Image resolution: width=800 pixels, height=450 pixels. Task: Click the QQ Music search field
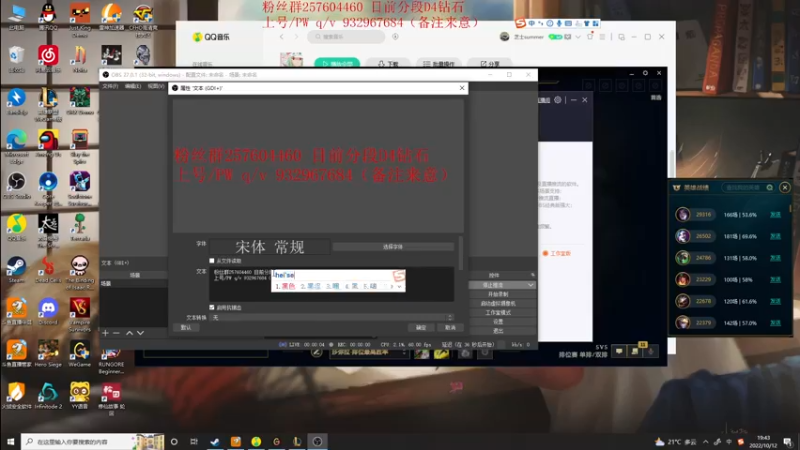click(346, 37)
